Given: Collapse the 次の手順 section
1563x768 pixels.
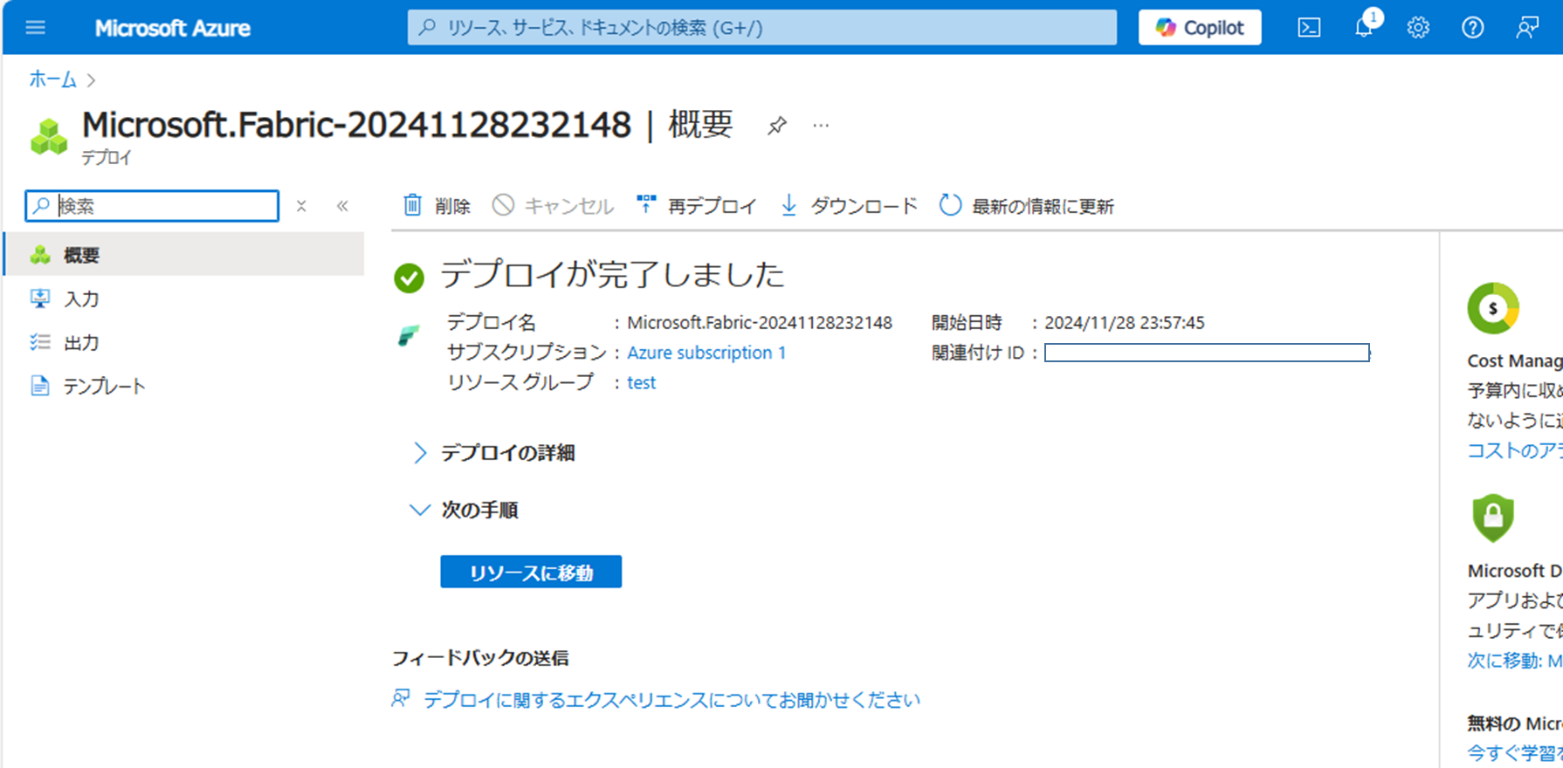Looking at the screenshot, I should pyautogui.click(x=465, y=510).
